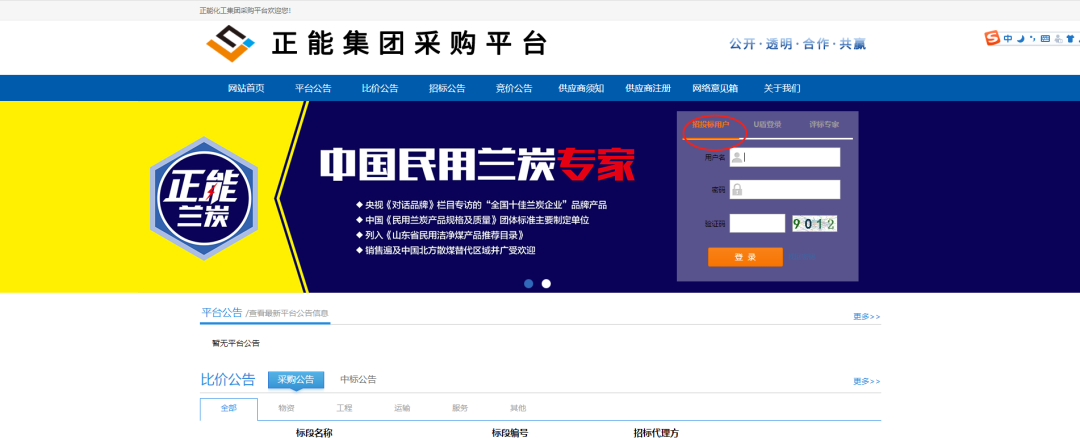Viewport: 1080px width, 438px height.
Task: Focus the 密码 input field
Action: pyautogui.click(x=785, y=189)
